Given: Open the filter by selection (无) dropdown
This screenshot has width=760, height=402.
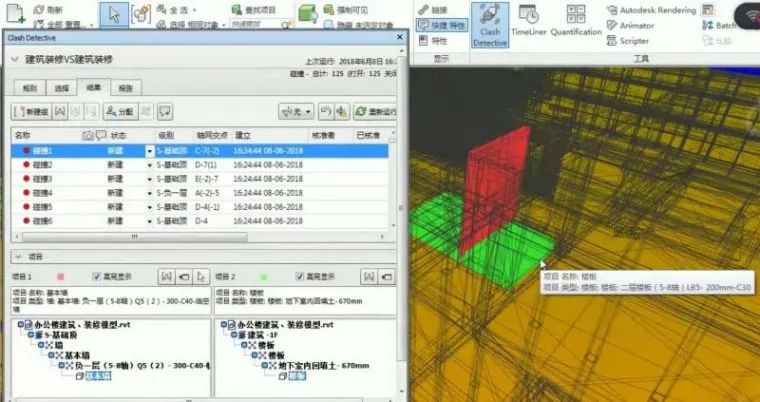Looking at the screenshot, I should tap(296, 112).
